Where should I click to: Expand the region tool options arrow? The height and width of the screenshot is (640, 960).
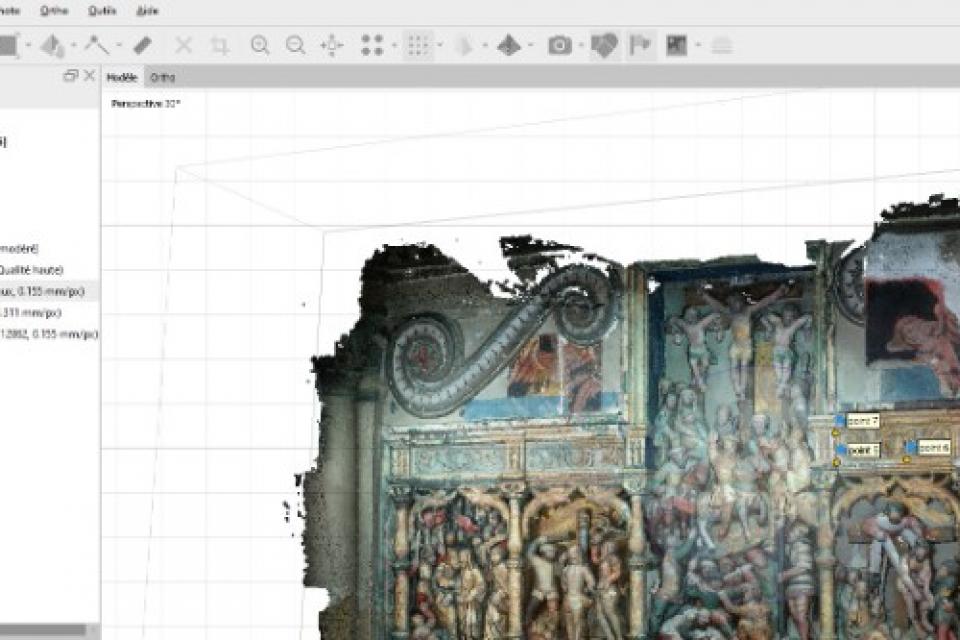tap(74, 45)
